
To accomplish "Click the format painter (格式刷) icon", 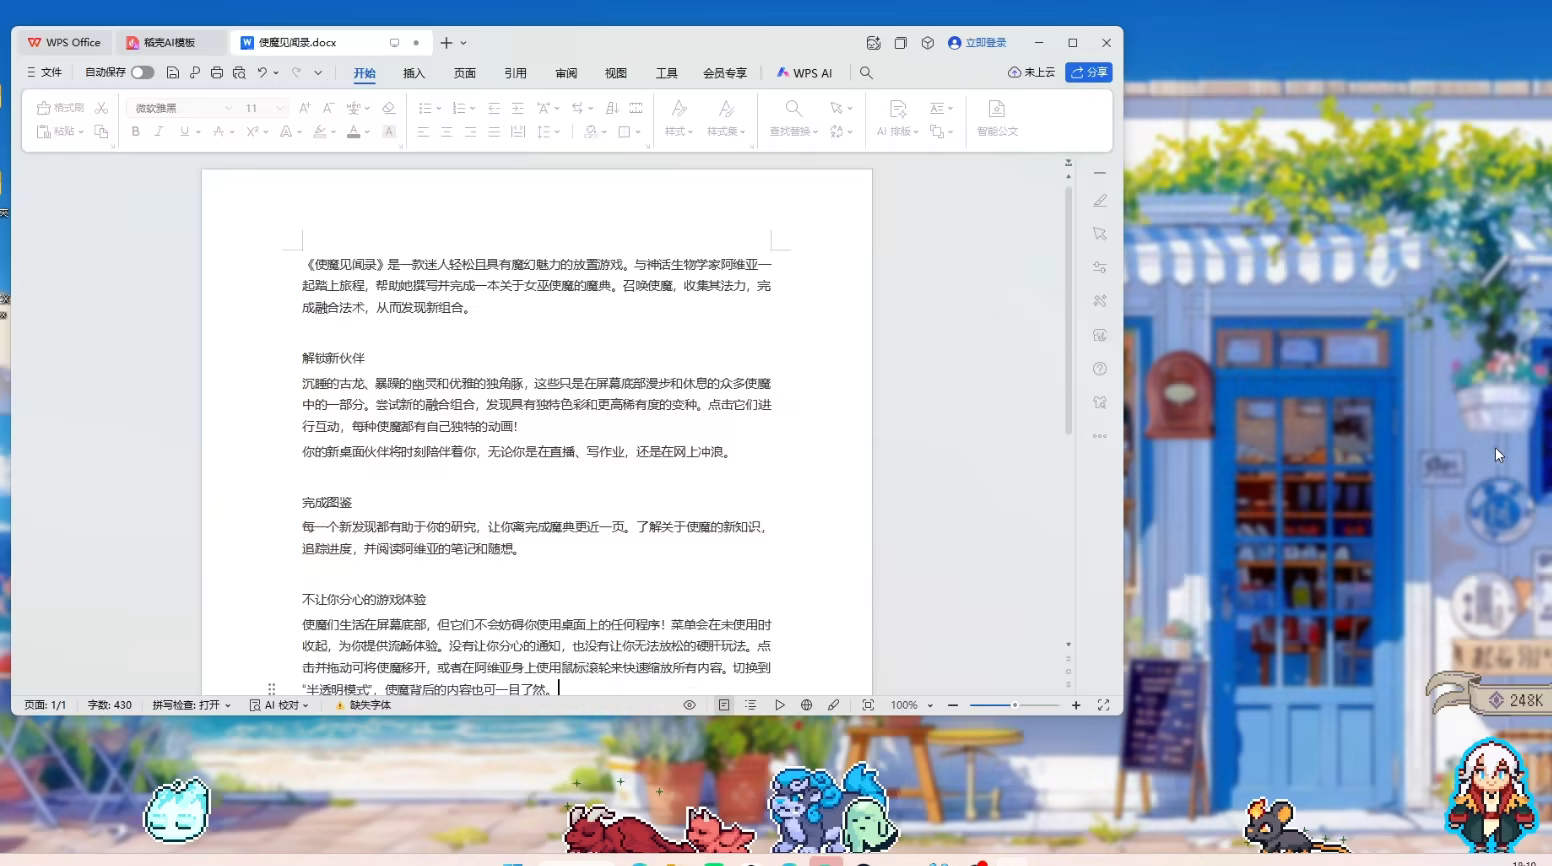I will click(x=60, y=108).
